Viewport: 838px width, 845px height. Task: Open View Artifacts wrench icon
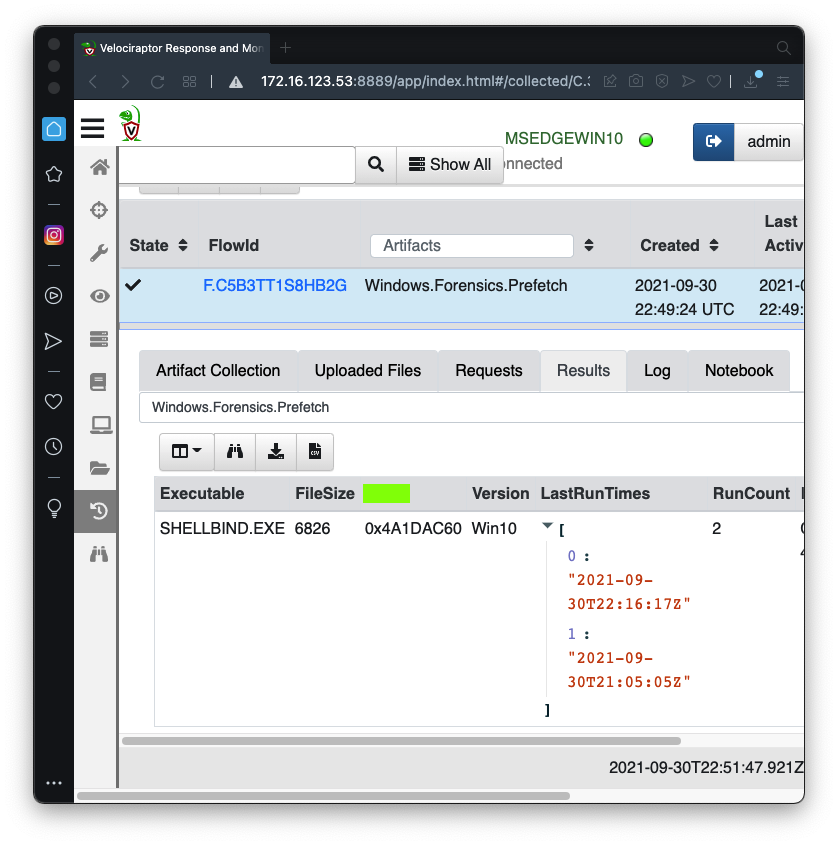pyautogui.click(x=99, y=253)
